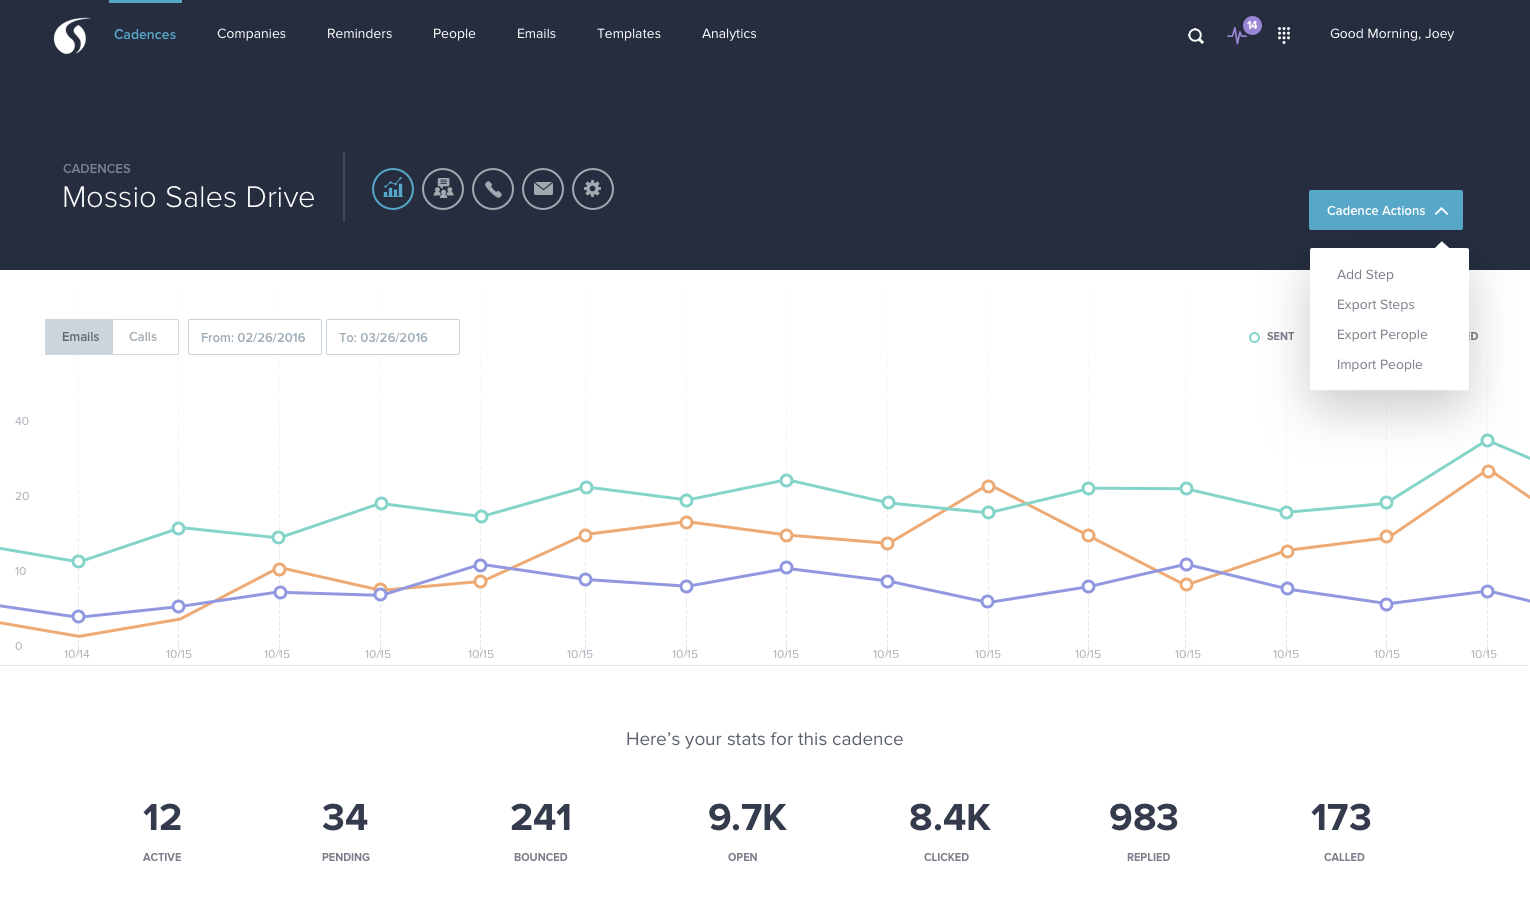The image size is (1530, 906).
Task: Click the notification badge showing 14
Action: tap(1252, 25)
